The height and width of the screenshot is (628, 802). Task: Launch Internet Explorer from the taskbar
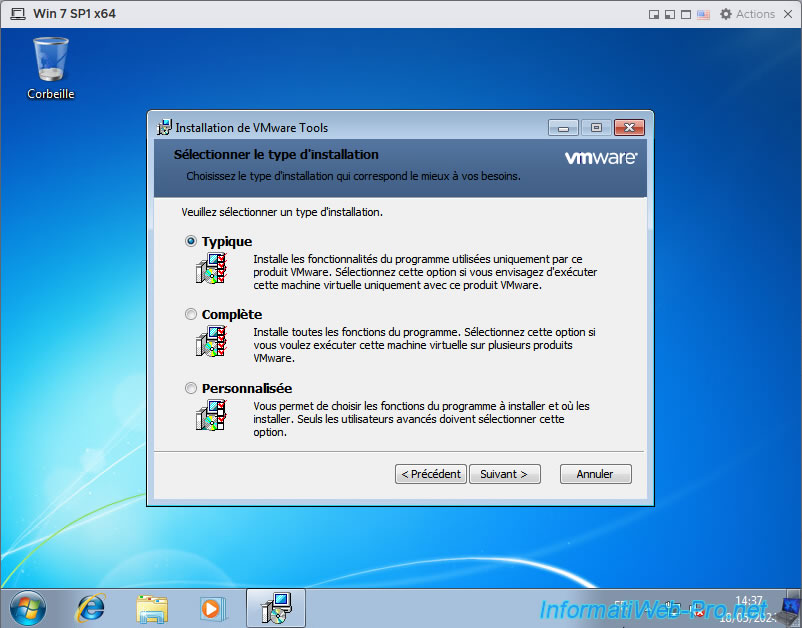91,607
